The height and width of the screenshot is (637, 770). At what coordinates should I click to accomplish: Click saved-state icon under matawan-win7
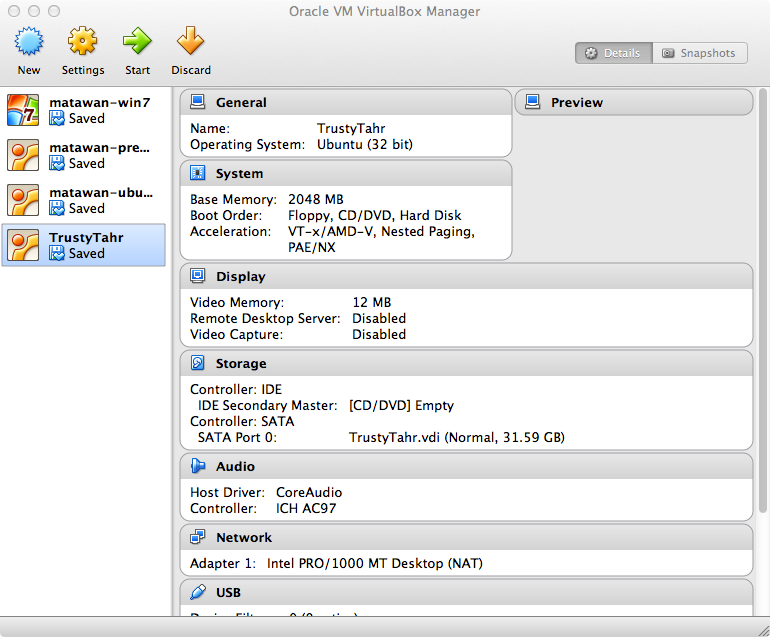coord(57,118)
